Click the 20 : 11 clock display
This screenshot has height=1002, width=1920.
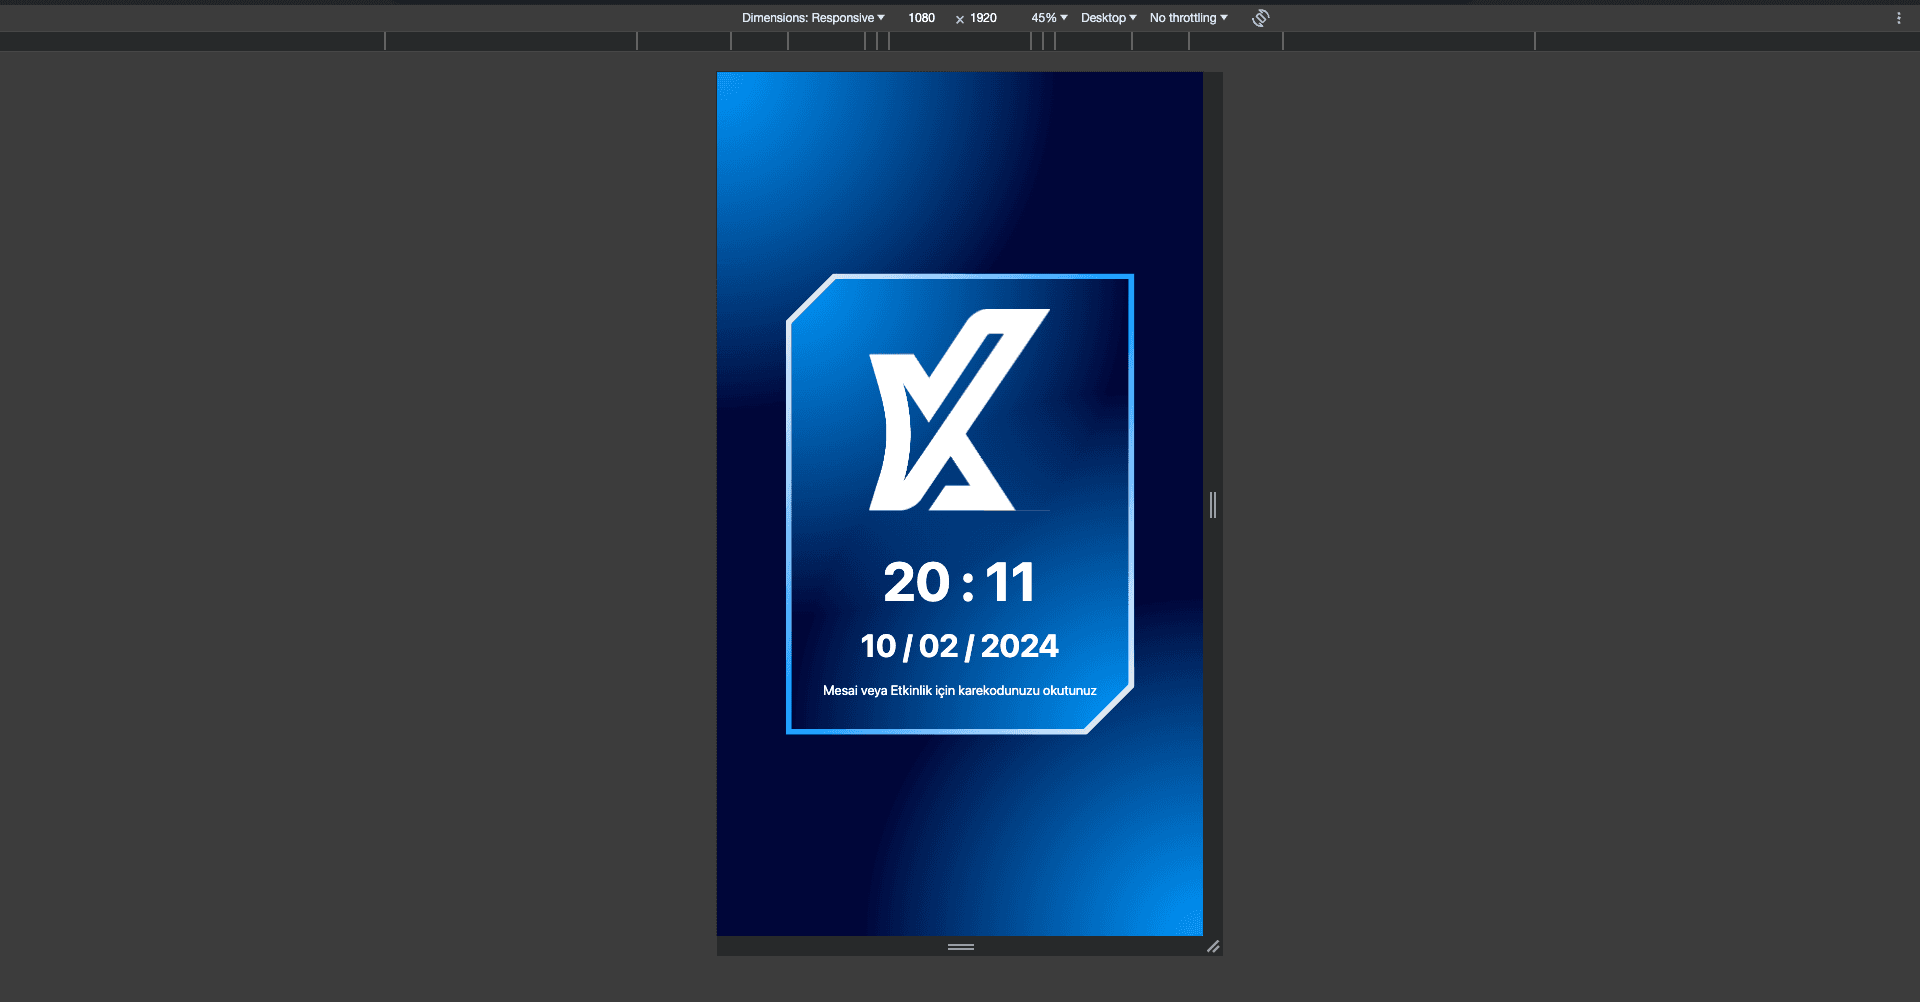(x=959, y=582)
